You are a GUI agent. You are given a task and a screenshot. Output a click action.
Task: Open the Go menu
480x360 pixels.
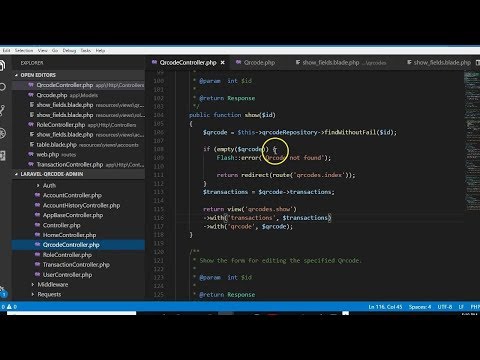pyautogui.click(x=55, y=51)
